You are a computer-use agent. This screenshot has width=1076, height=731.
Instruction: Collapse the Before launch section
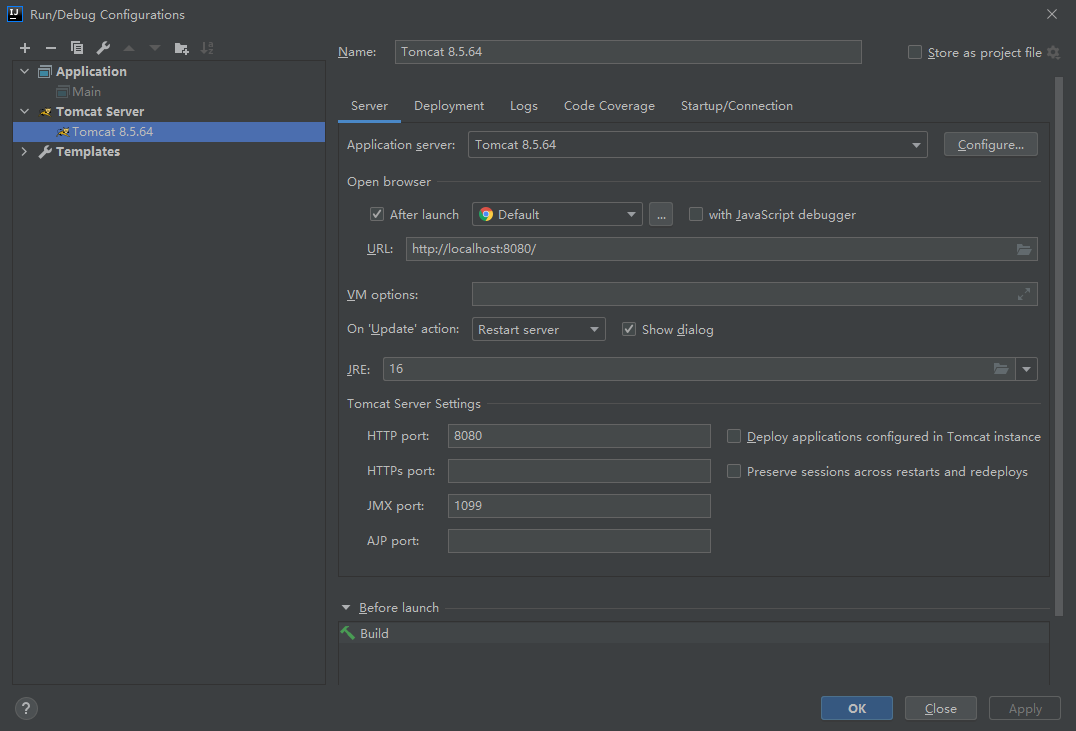coord(346,607)
